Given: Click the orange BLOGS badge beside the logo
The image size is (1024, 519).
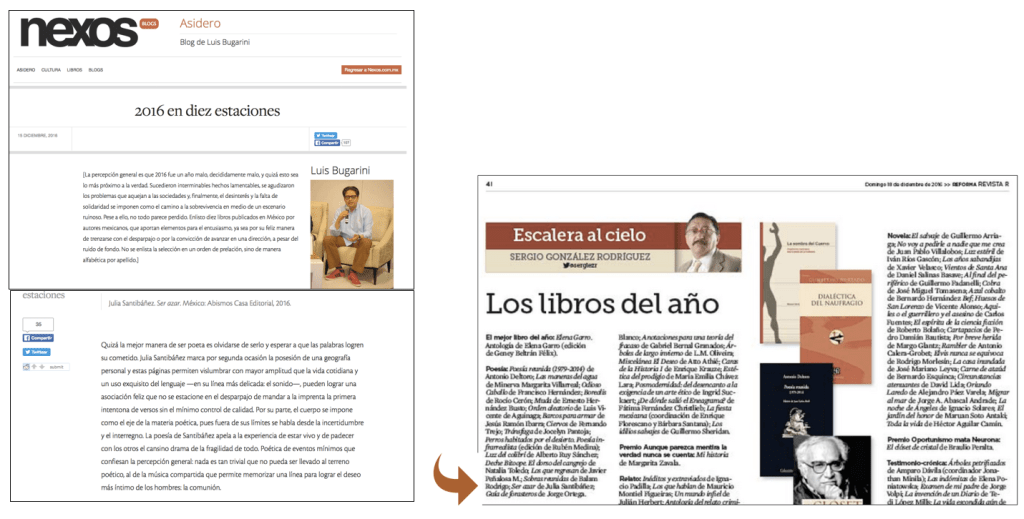Looking at the screenshot, I should coord(148,23).
